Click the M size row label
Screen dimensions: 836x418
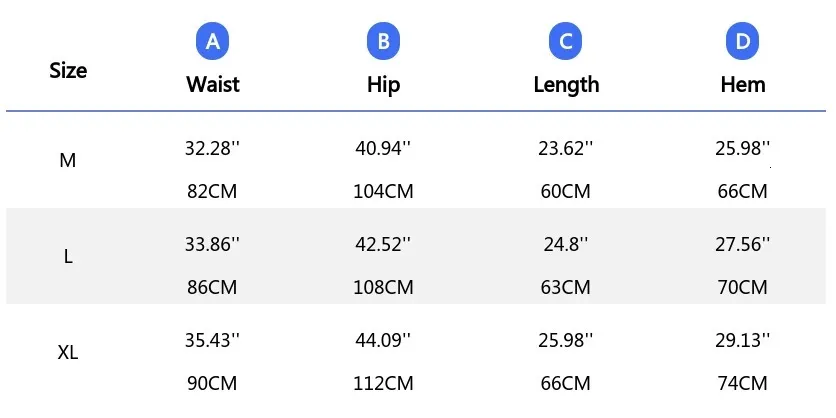click(x=68, y=160)
